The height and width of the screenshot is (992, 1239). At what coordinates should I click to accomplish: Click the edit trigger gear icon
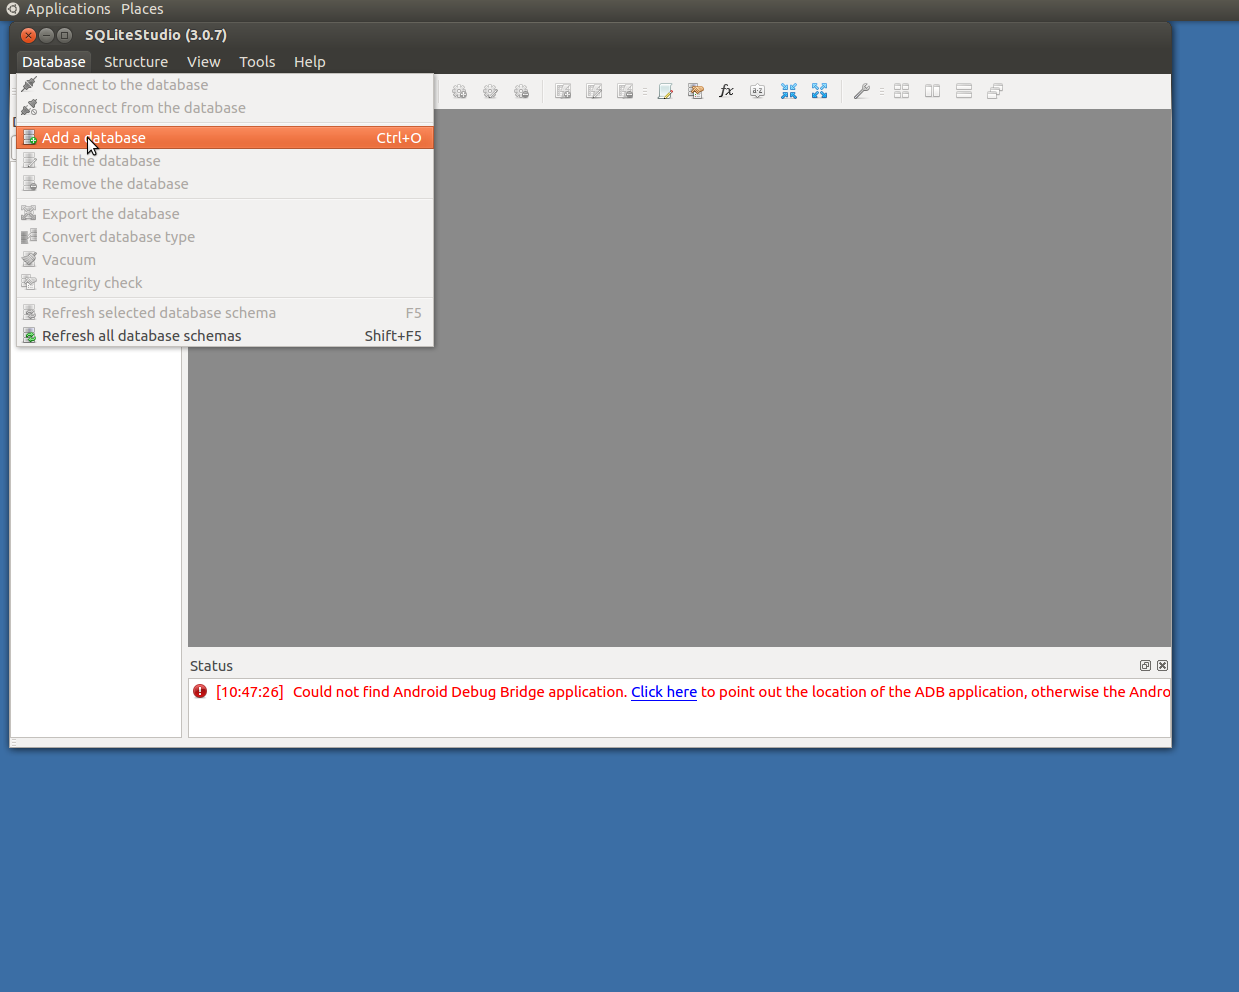pyautogui.click(x=490, y=91)
